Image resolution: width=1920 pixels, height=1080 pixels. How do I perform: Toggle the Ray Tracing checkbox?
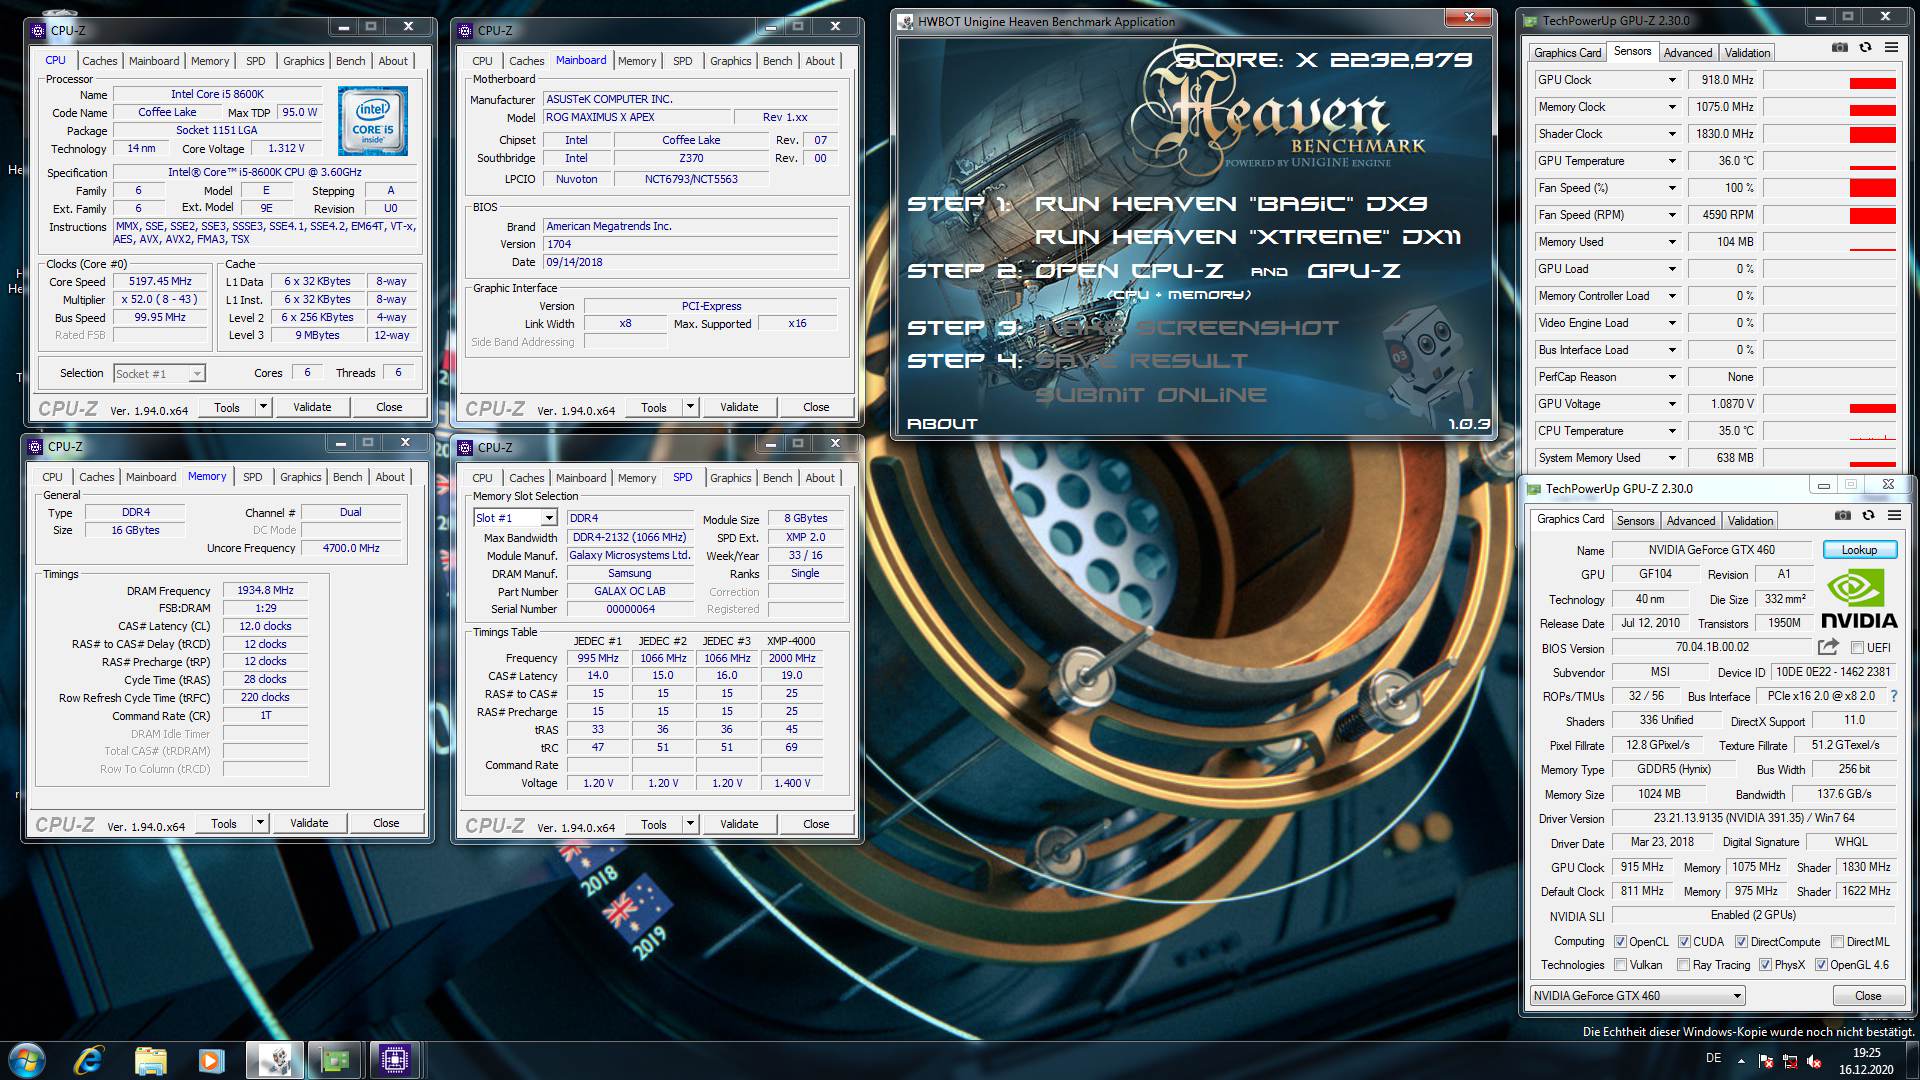tap(1684, 965)
